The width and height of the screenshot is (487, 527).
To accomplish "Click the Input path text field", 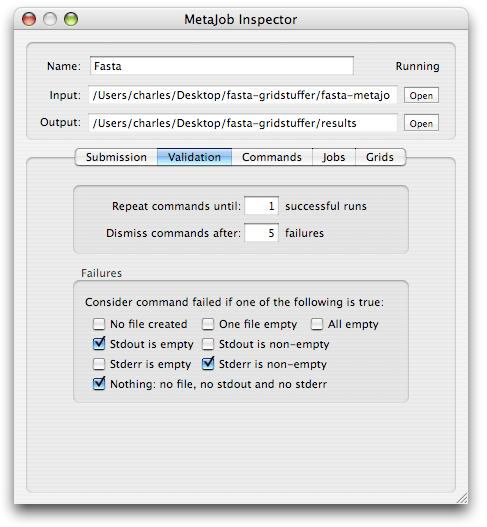I will (x=243, y=95).
